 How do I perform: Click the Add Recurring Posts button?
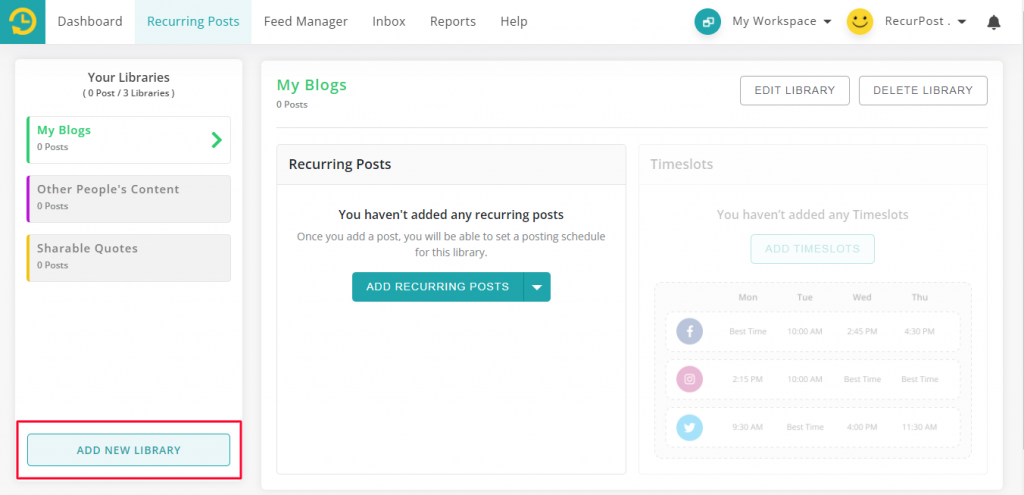[x=438, y=287]
